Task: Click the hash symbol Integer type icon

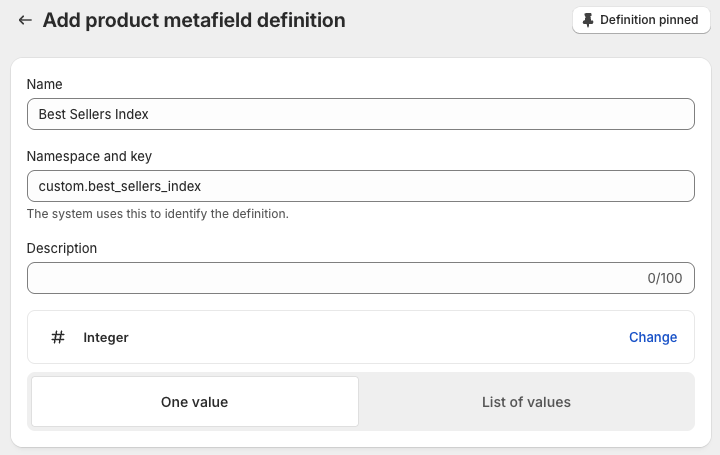Action: point(58,337)
